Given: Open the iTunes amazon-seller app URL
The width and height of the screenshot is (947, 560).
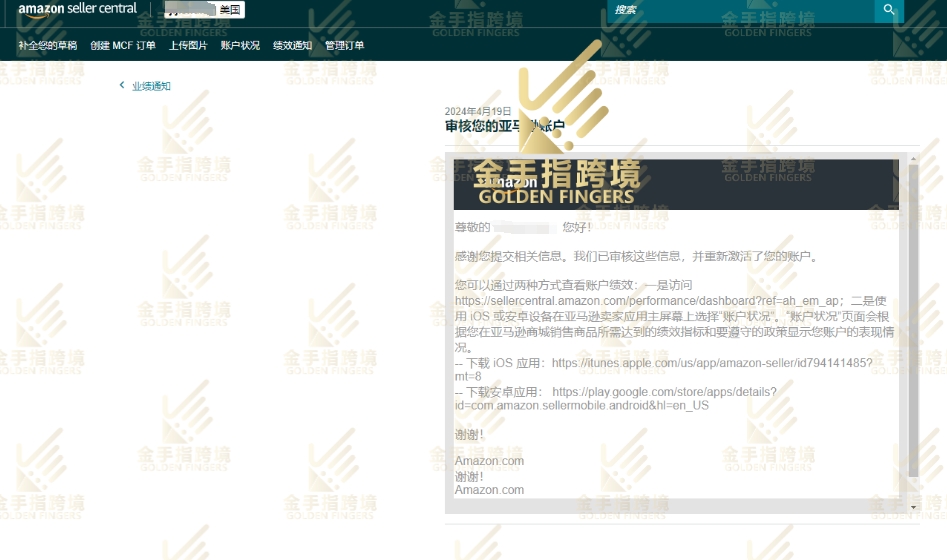Looking at the screenshot, I should (663, 370).
